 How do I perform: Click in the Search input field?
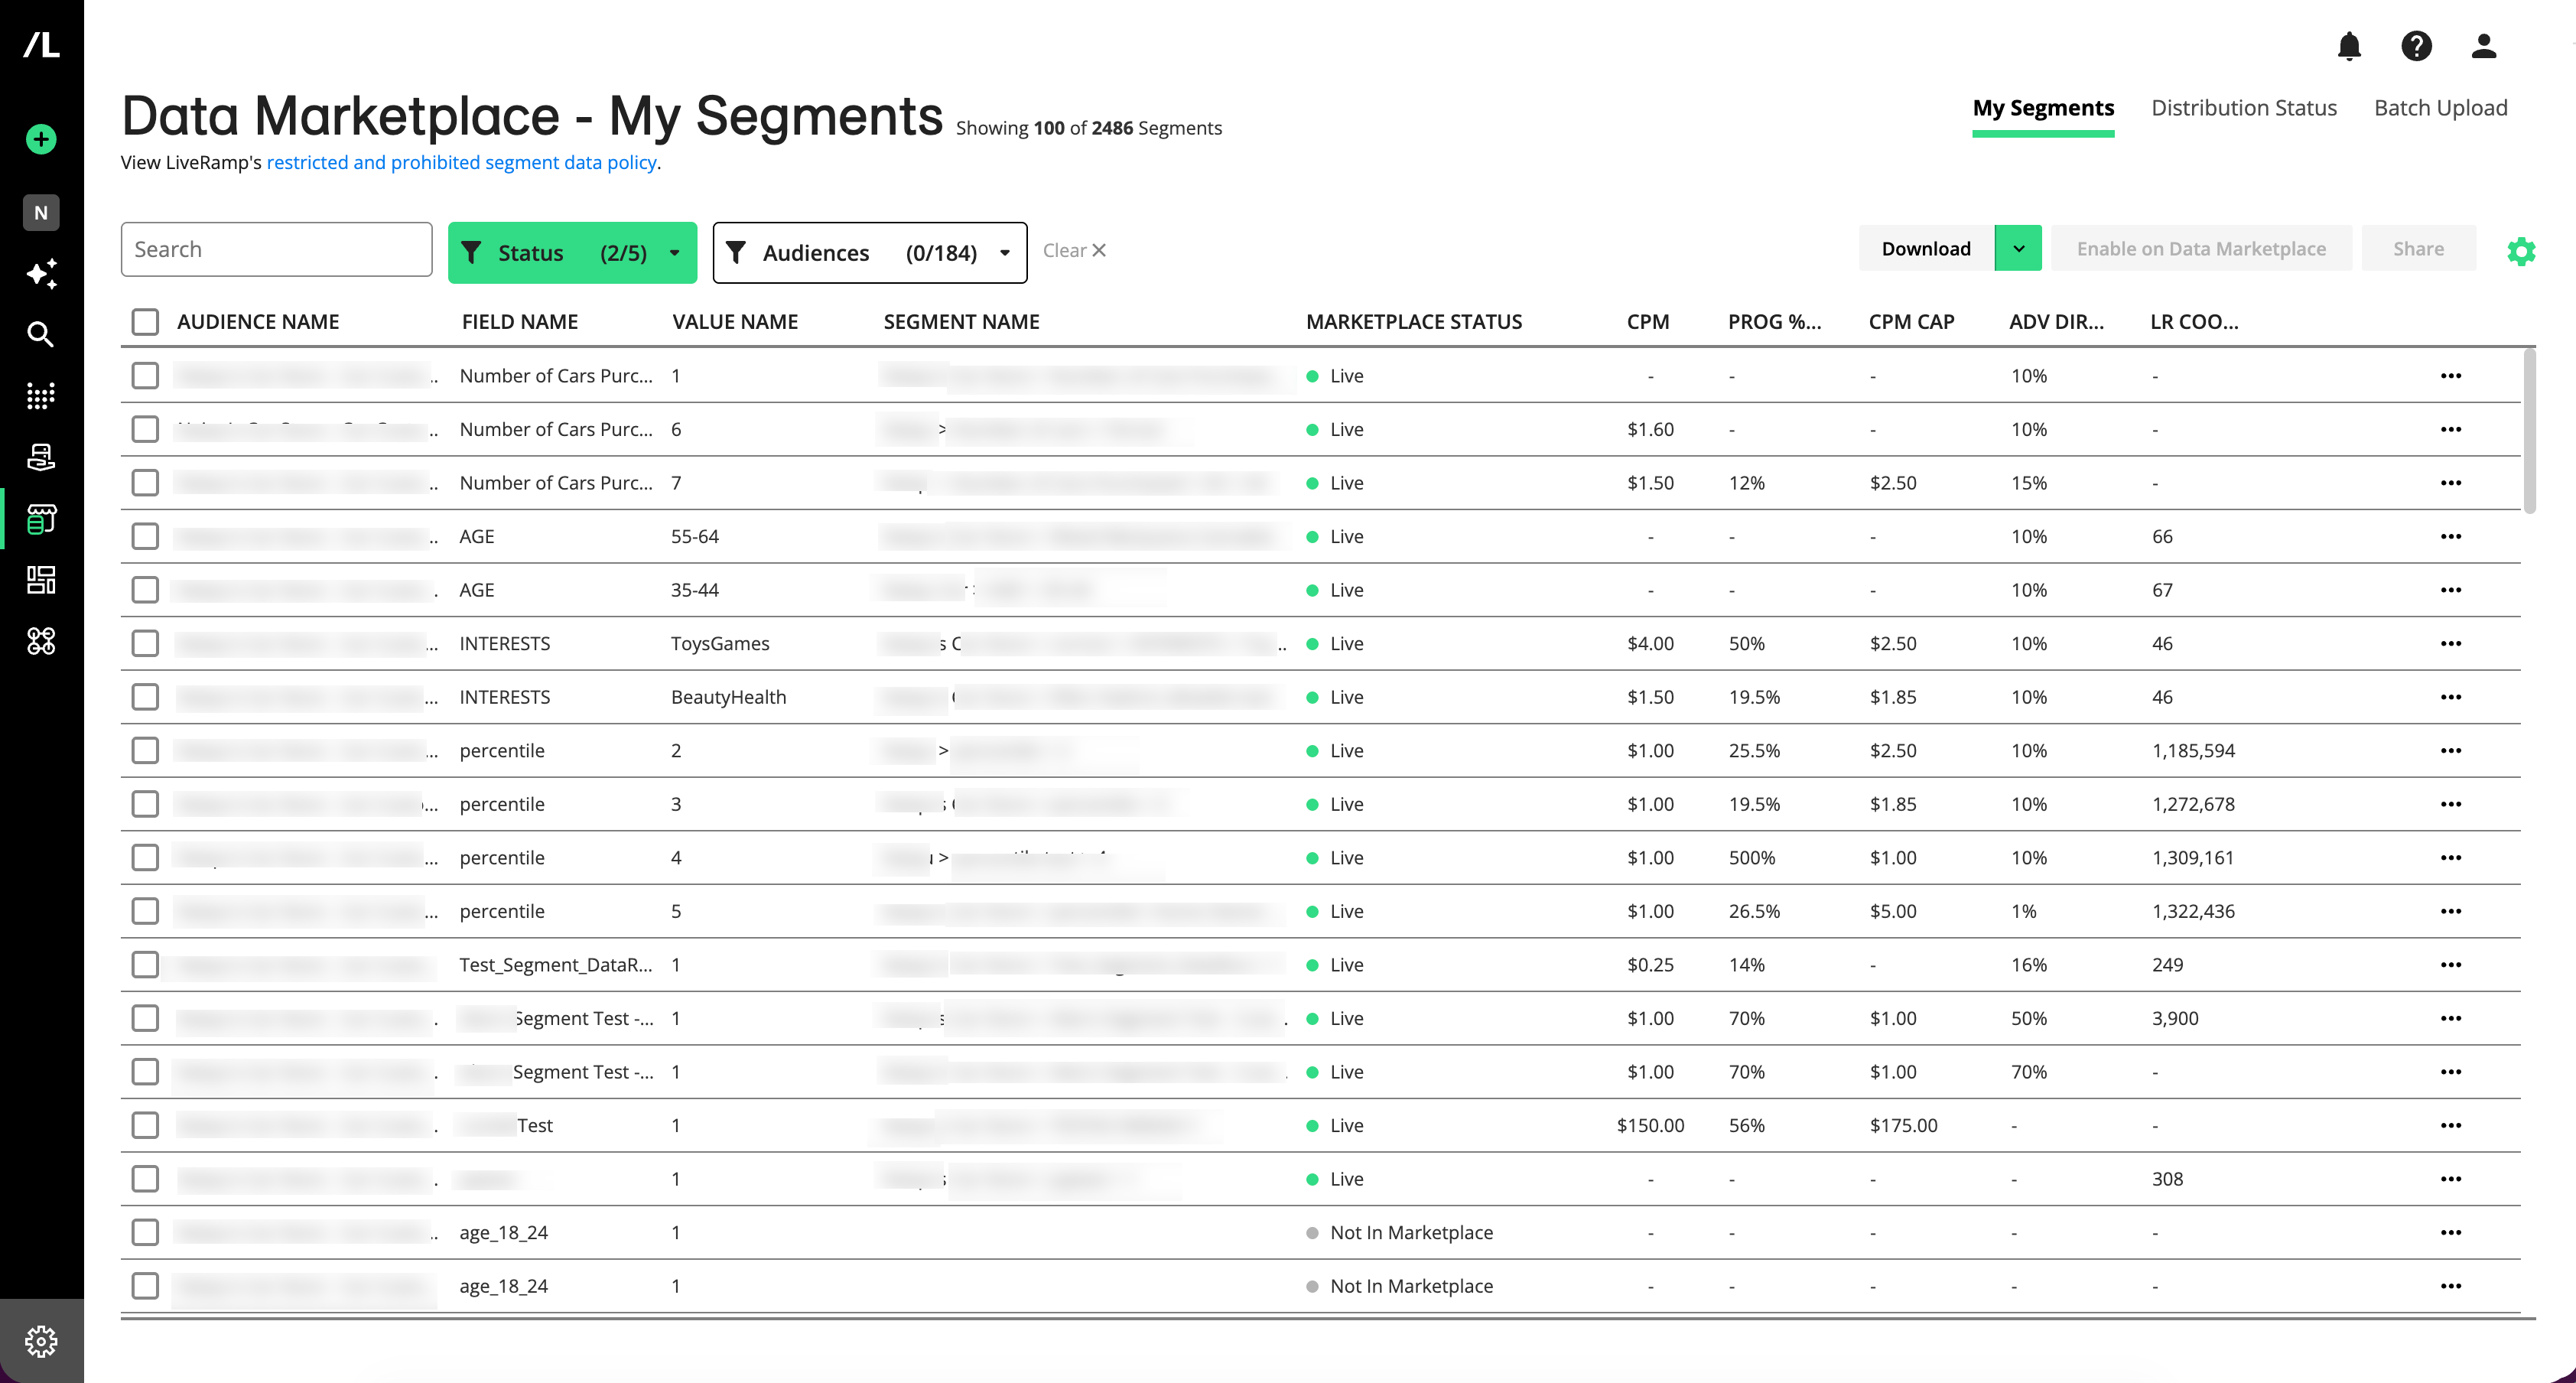[276, 249]
